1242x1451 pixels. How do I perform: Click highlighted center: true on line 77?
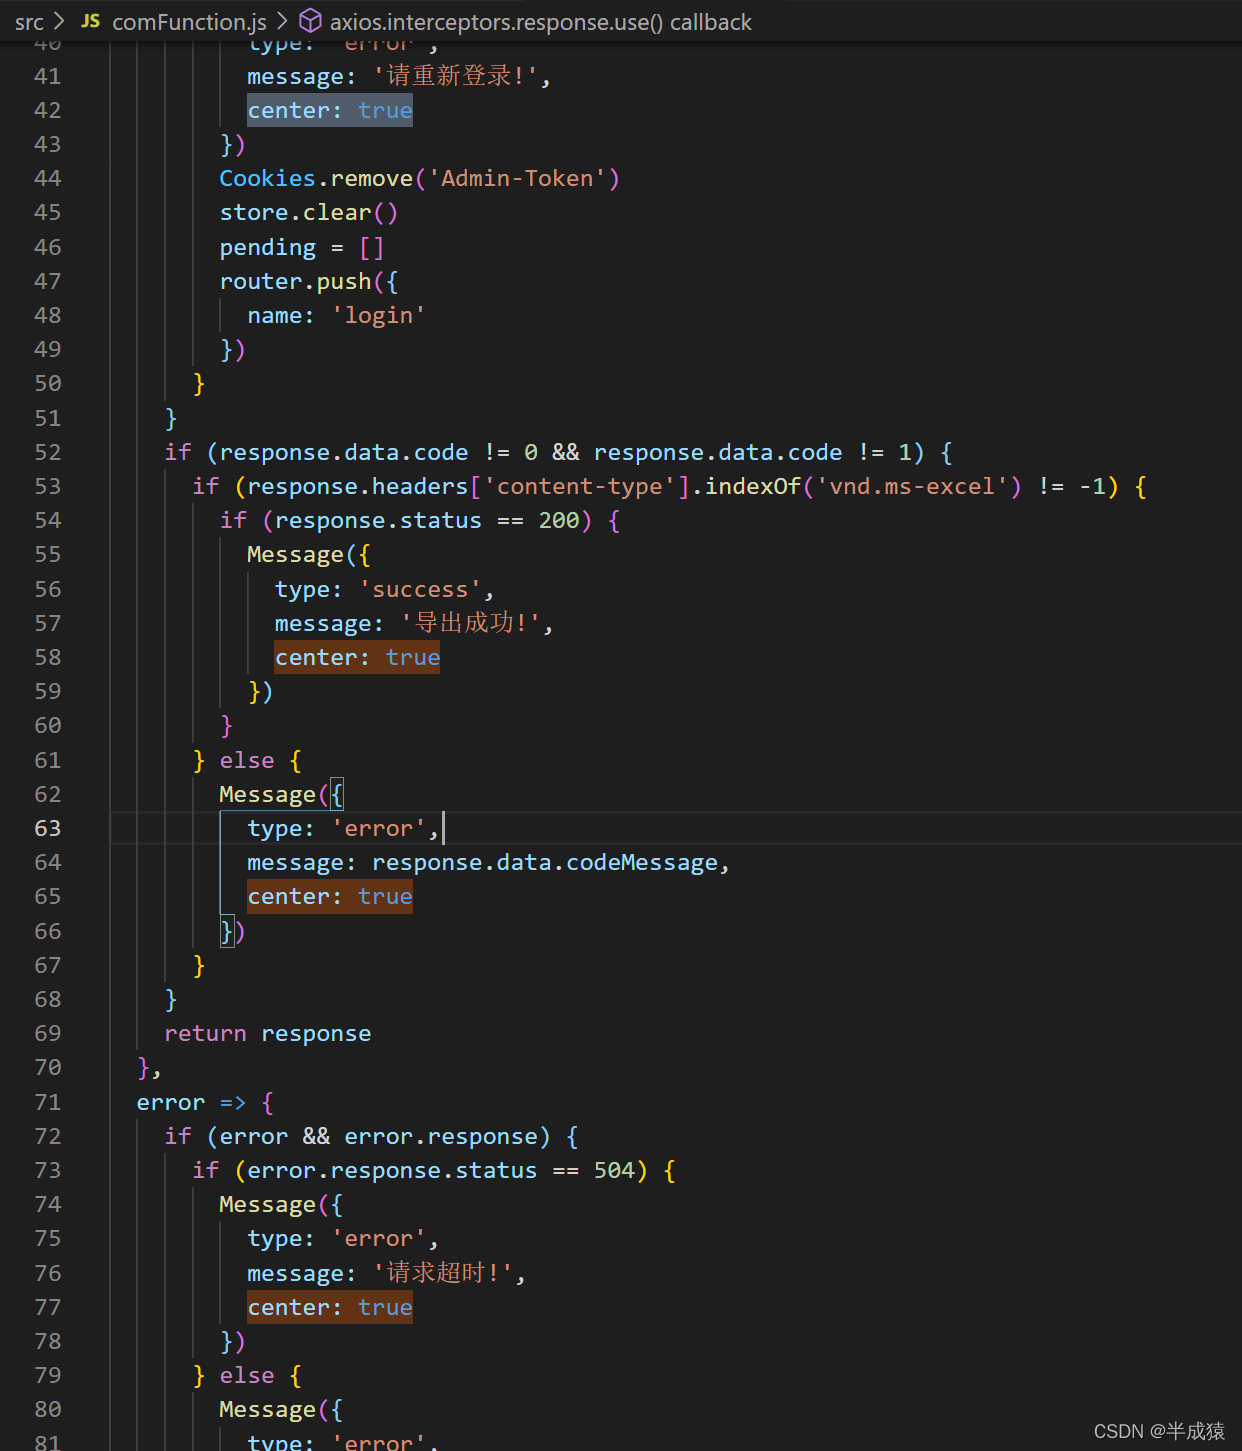coord(330,1307)
